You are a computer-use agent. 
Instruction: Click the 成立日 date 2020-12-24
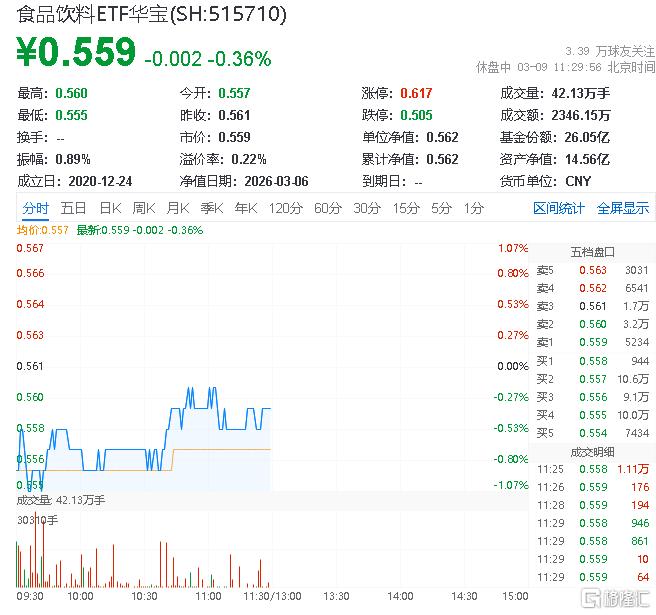tap(100, 181)
